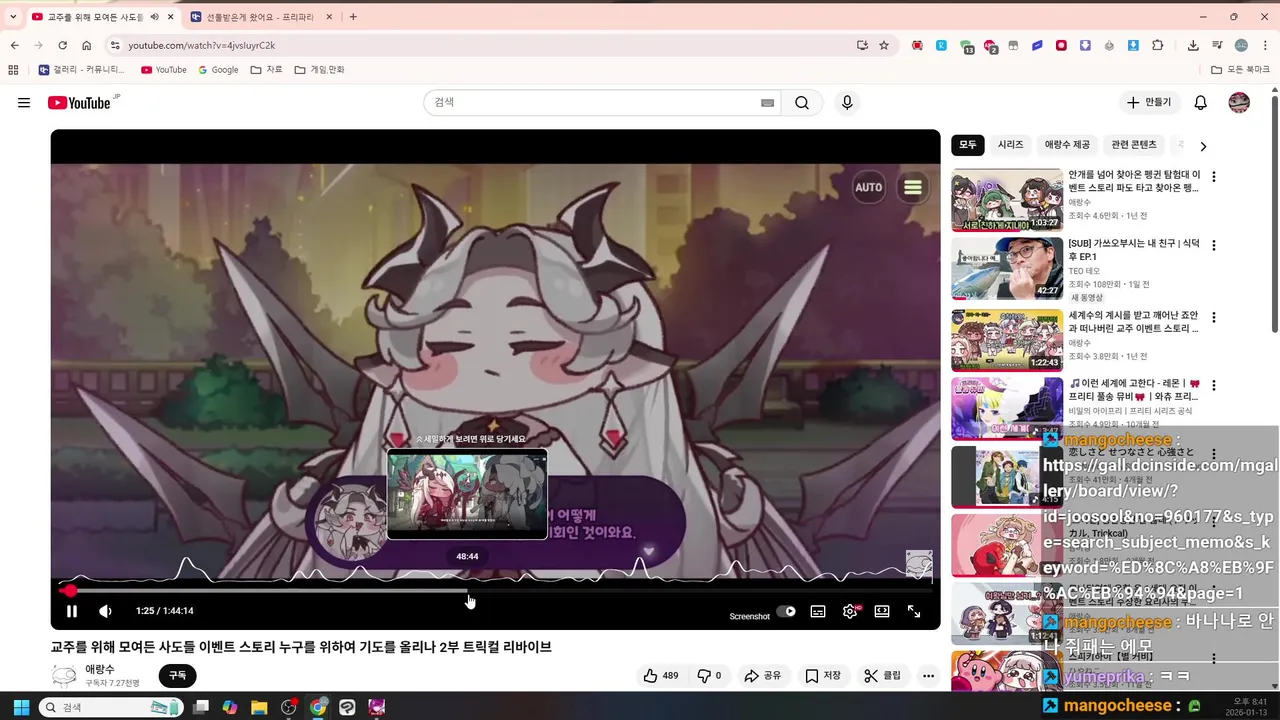The image size is (1280, 720).
Task: Open the 만들기 create button
Action: [x=1149, y=103]
